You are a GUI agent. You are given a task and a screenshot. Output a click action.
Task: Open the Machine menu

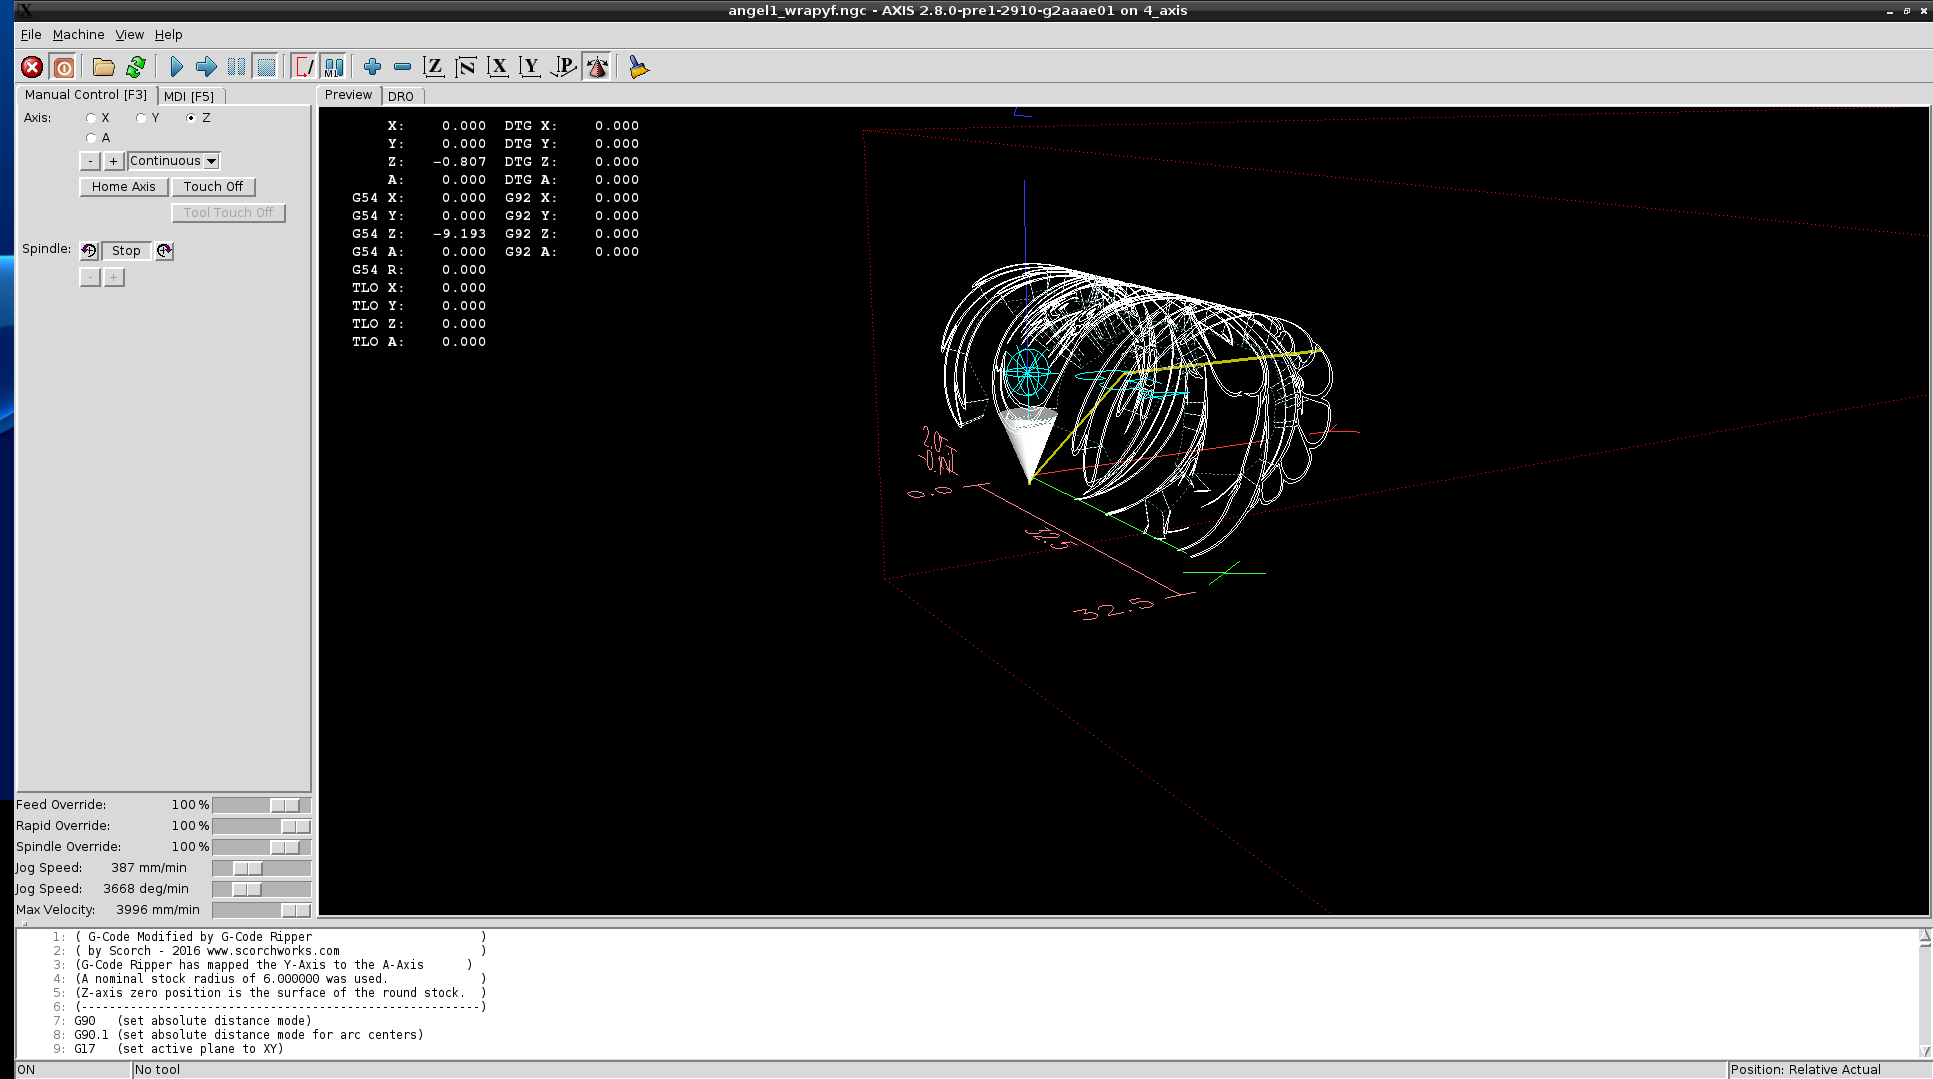click(78, 35)
